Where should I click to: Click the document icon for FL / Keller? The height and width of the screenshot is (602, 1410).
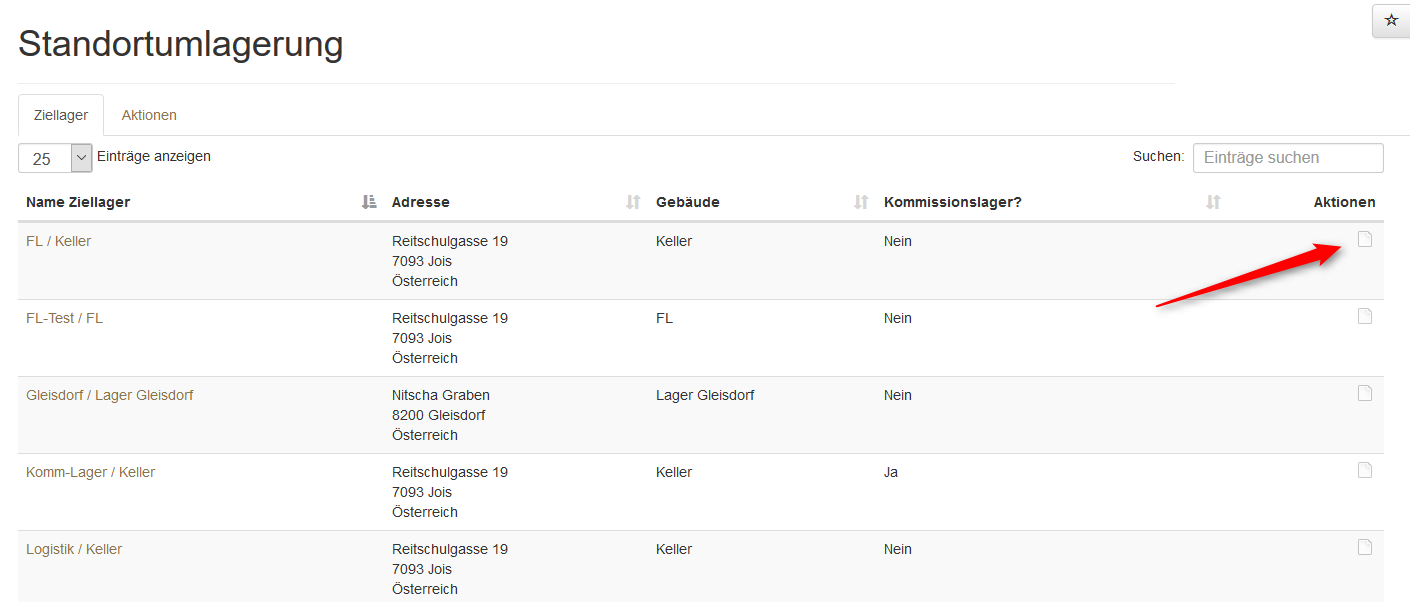[1364, 239]
